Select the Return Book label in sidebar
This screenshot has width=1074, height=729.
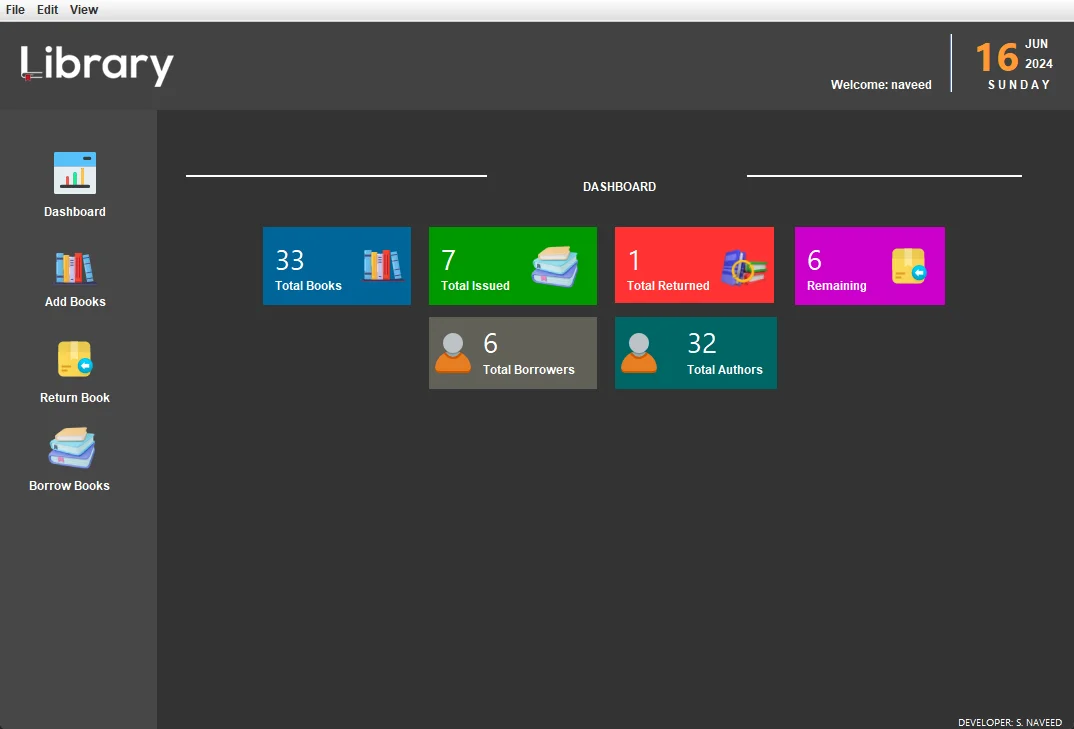(x=75, y=397)
